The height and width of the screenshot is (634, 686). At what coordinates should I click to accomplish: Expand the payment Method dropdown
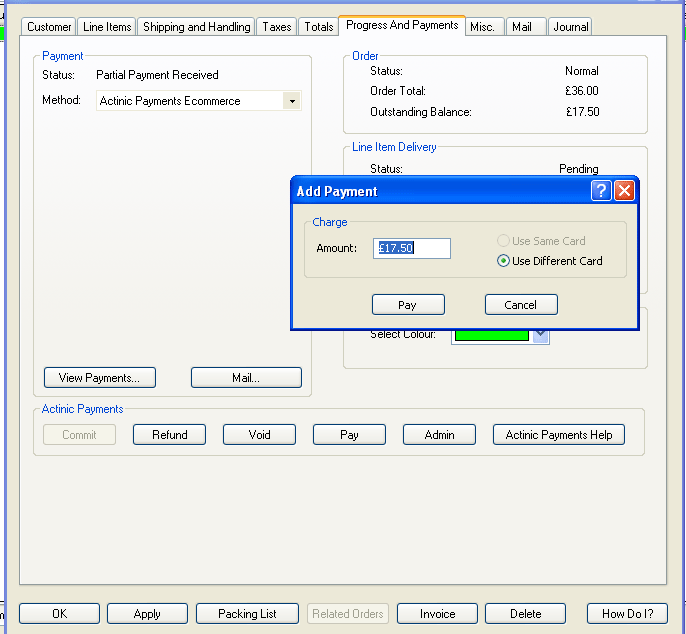coord(291,101)
